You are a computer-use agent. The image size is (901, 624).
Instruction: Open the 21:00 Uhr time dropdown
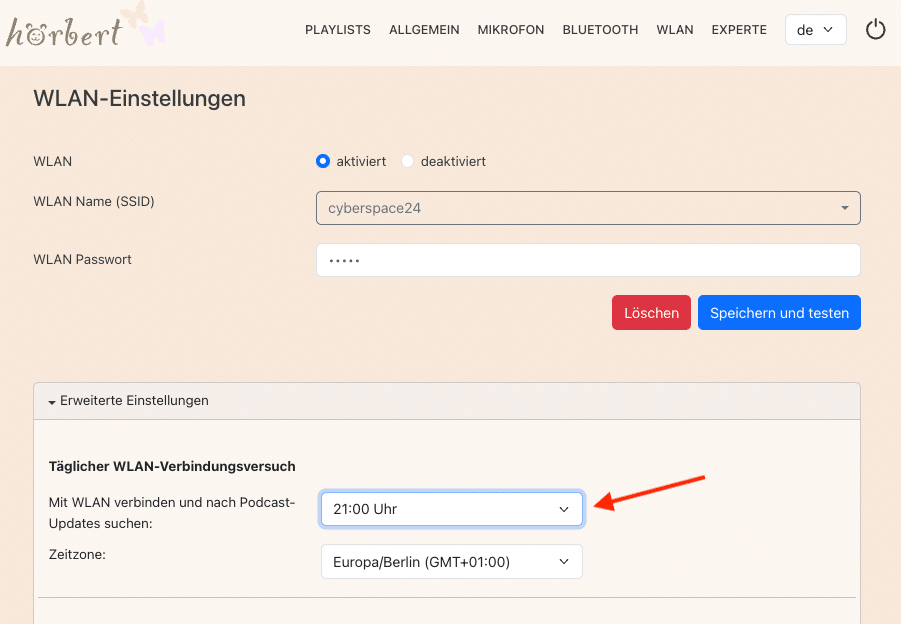451,509
